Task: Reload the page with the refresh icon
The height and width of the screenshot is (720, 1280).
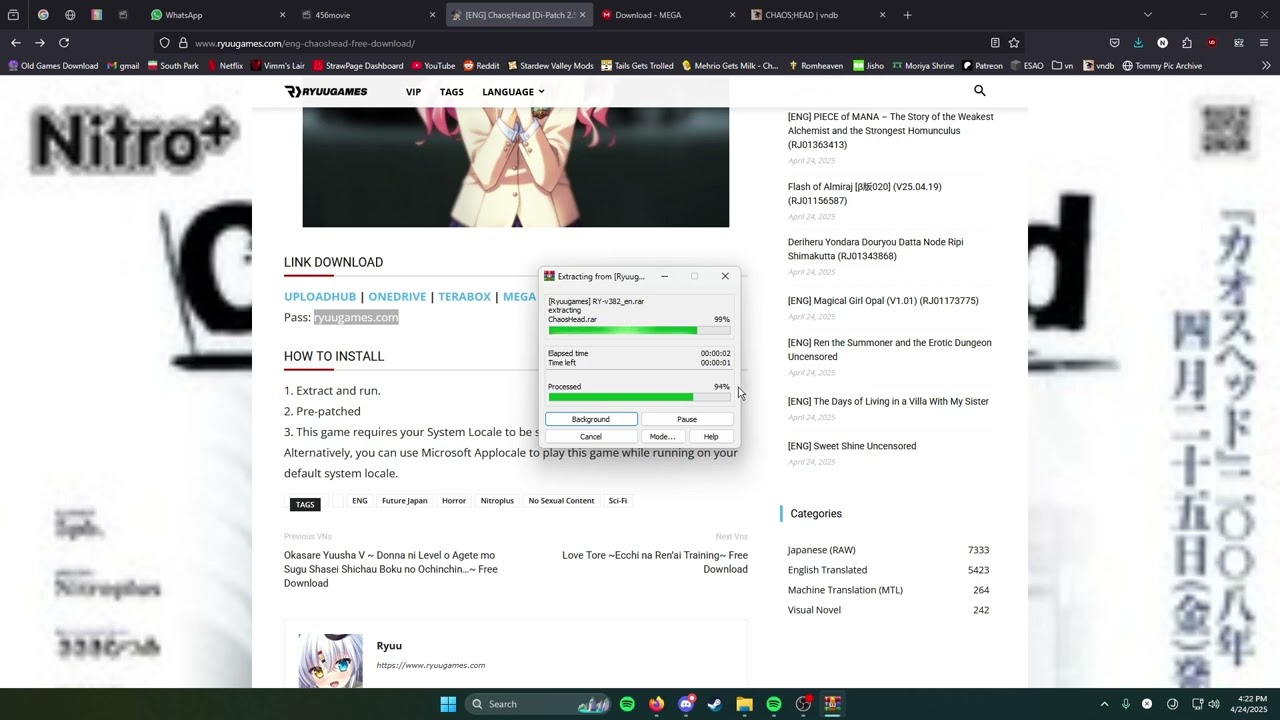Action: point(64,43)
